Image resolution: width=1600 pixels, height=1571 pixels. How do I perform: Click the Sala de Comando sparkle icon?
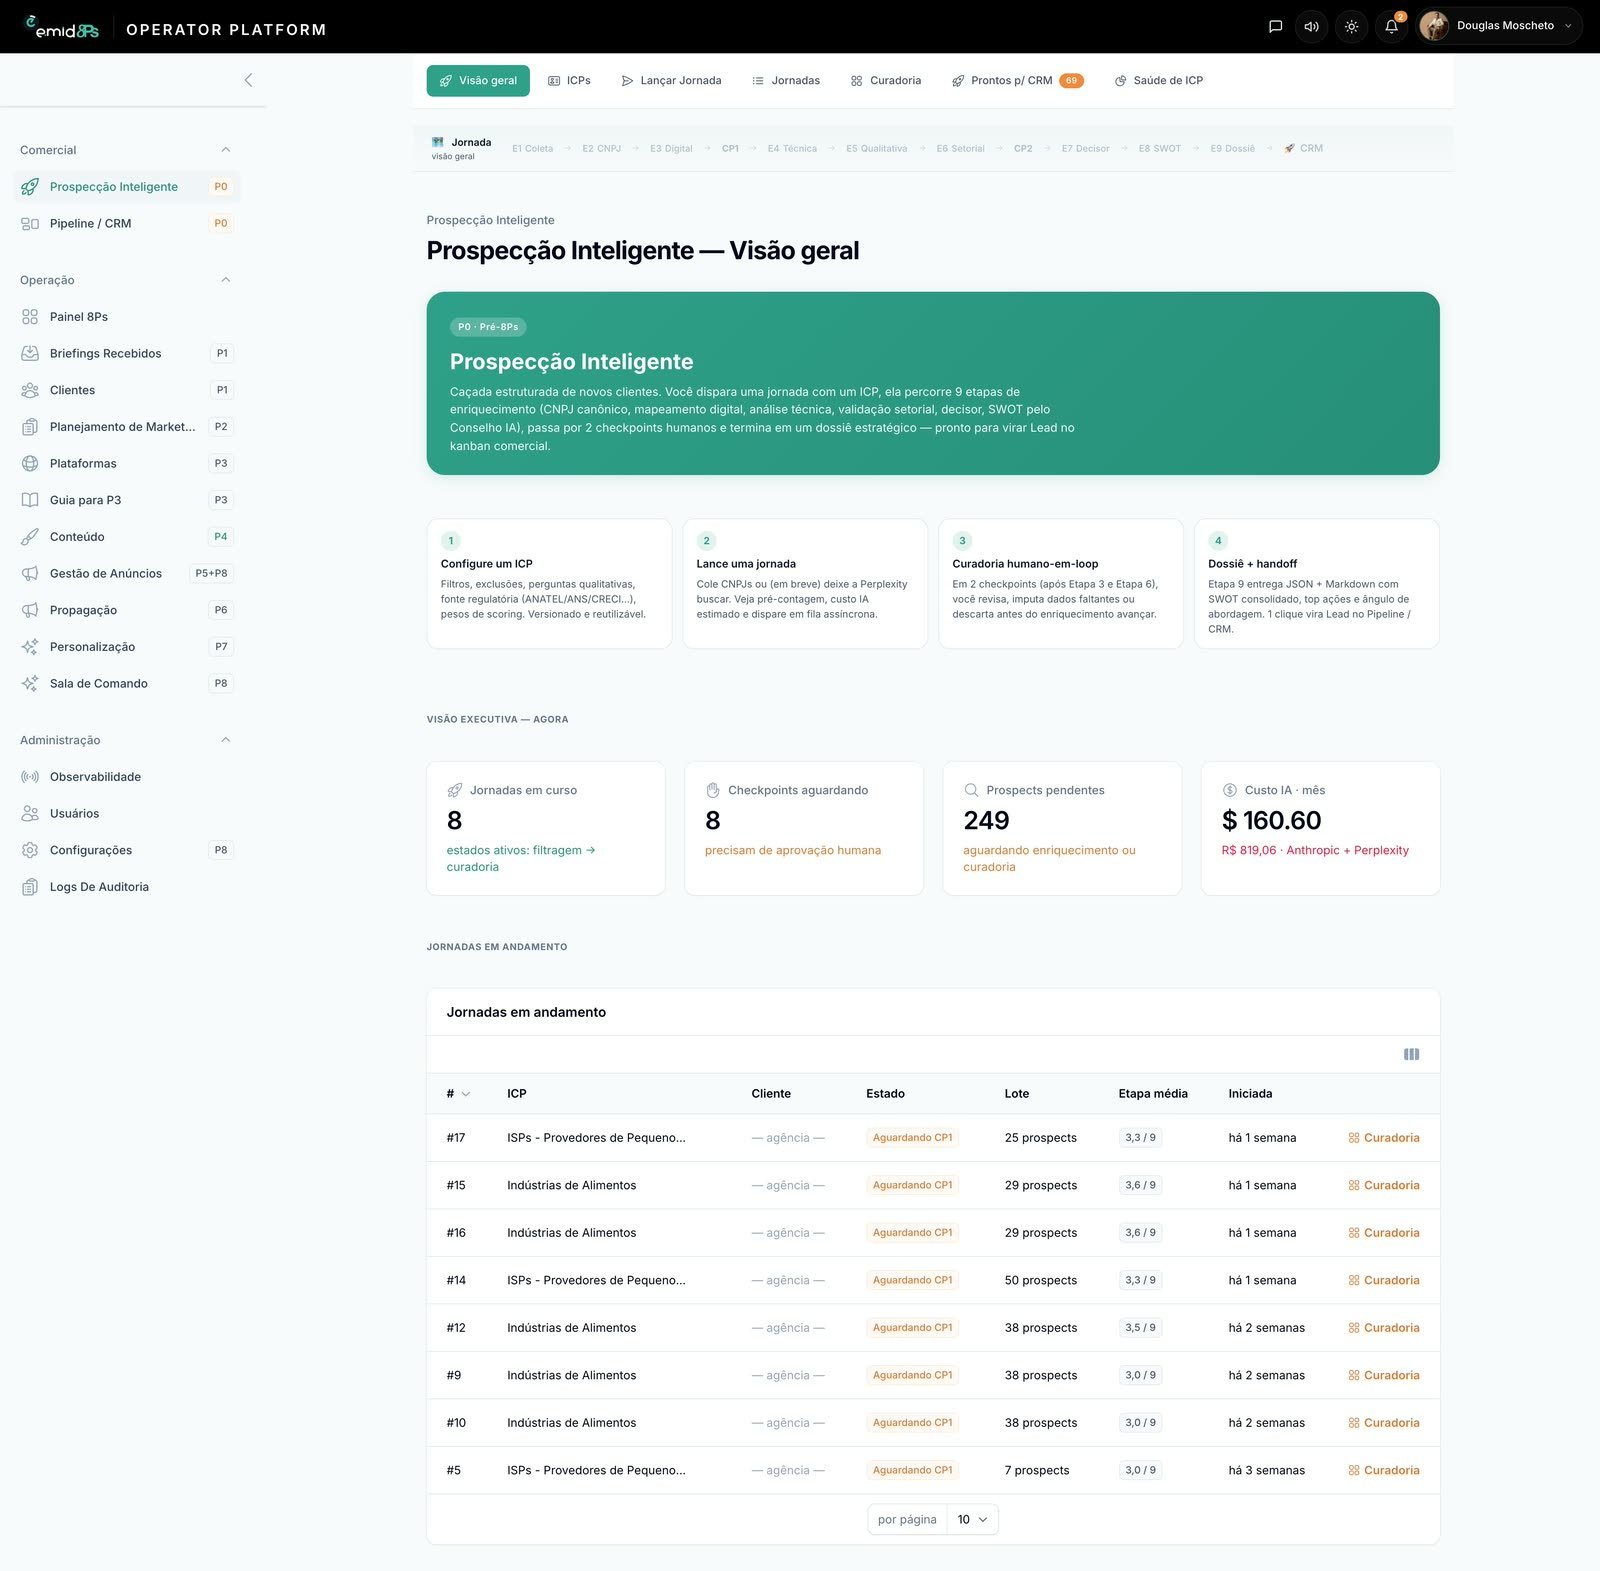30,684
